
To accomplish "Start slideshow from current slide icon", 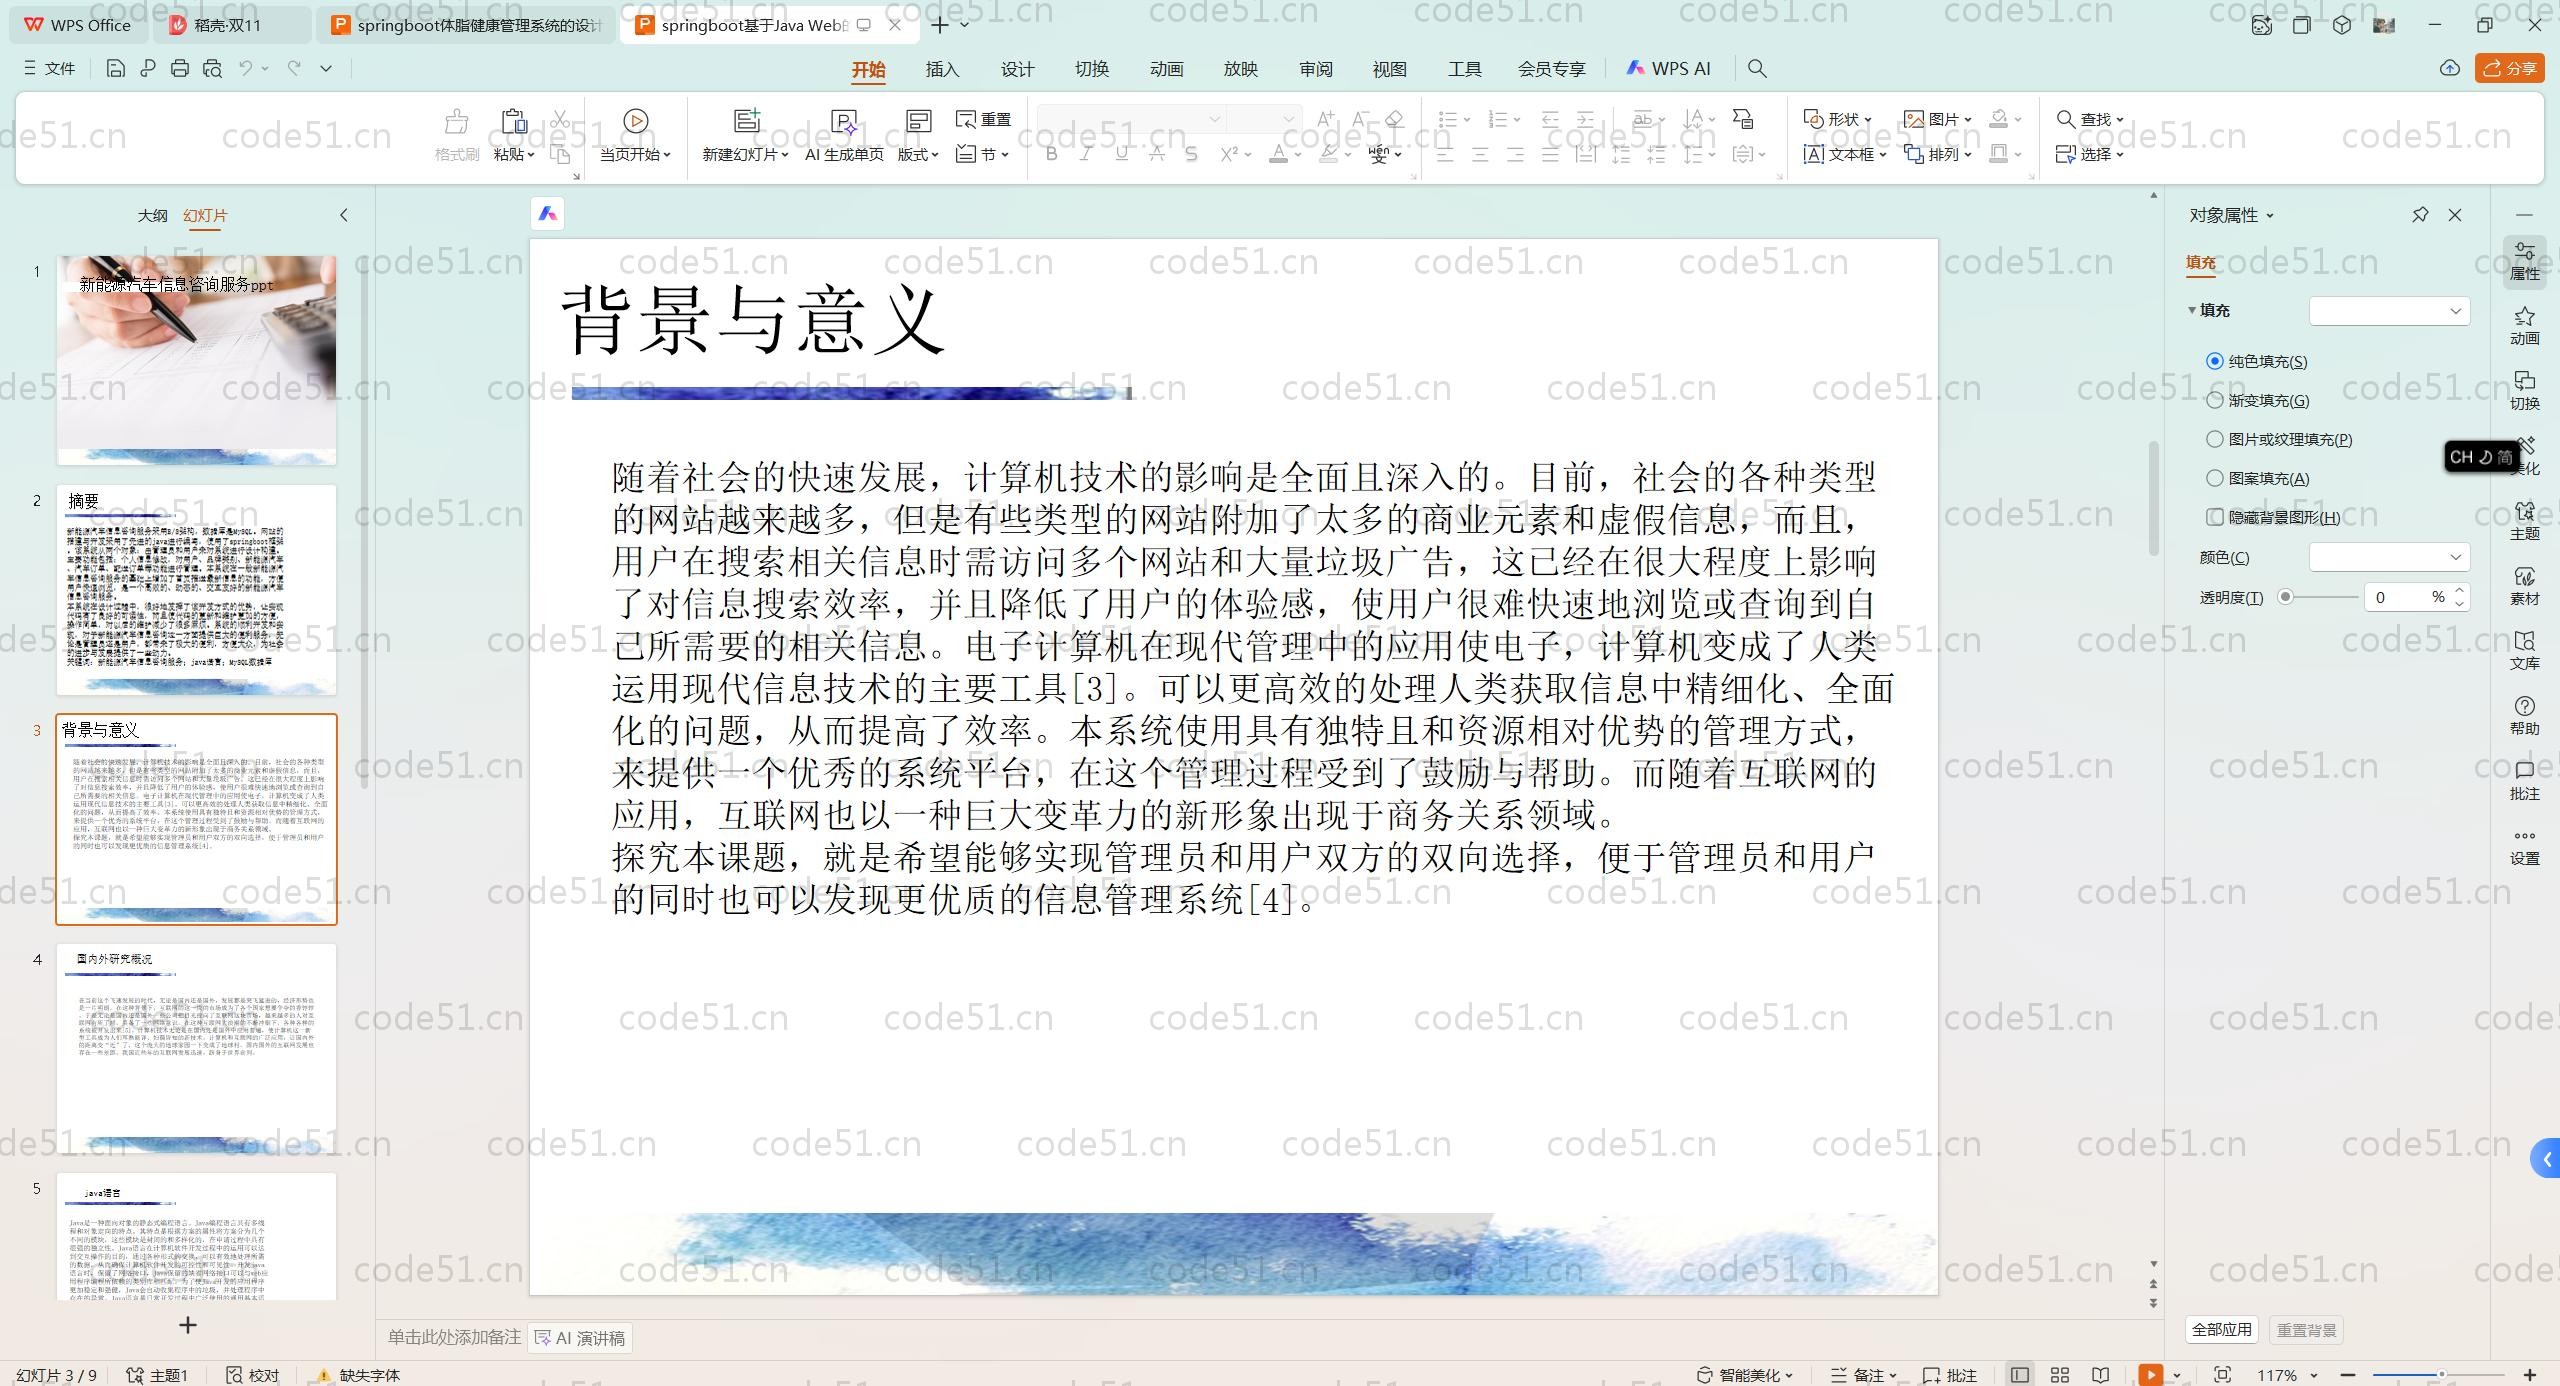I will point(635,121).
